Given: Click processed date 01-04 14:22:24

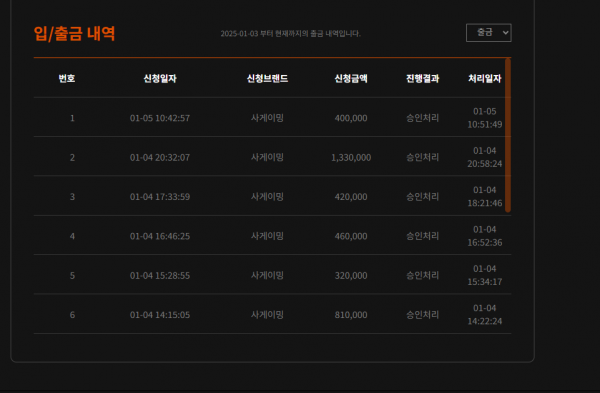Looking at the screenshot, I should pyautogui.click(x=484, y=315).
